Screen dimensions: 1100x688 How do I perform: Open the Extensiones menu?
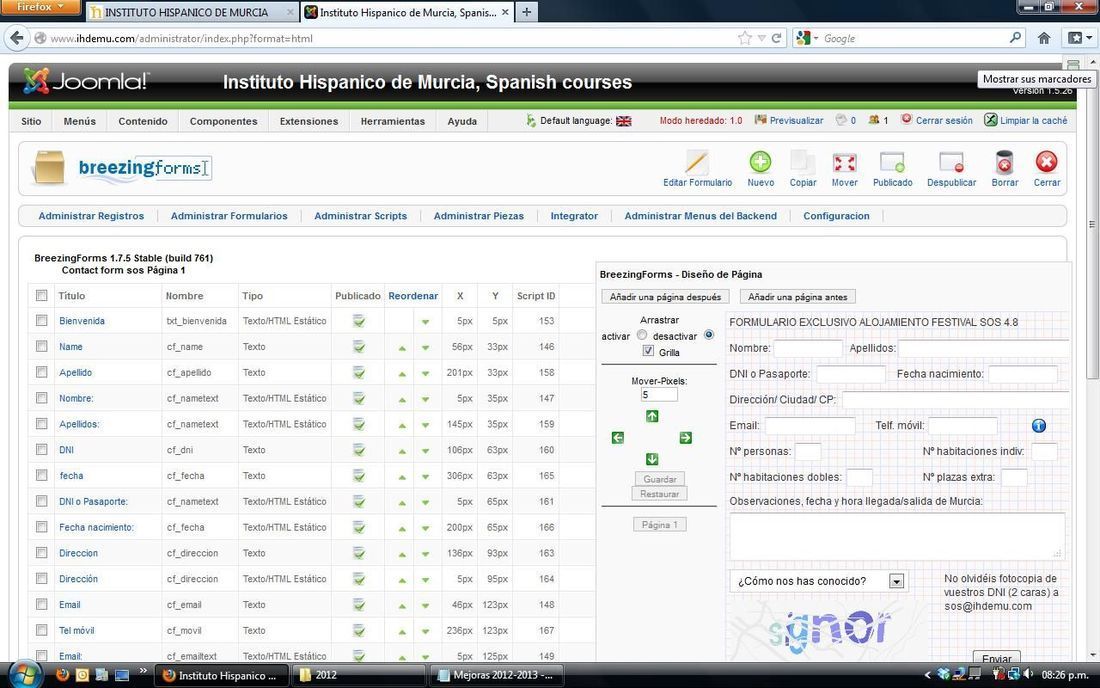click(x=309, y=121)
